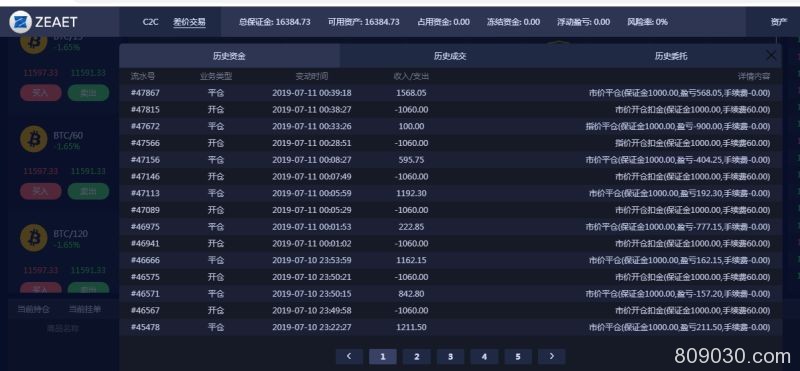Select page 4 in pagination

pyautogui.click(x=484, y=356)
